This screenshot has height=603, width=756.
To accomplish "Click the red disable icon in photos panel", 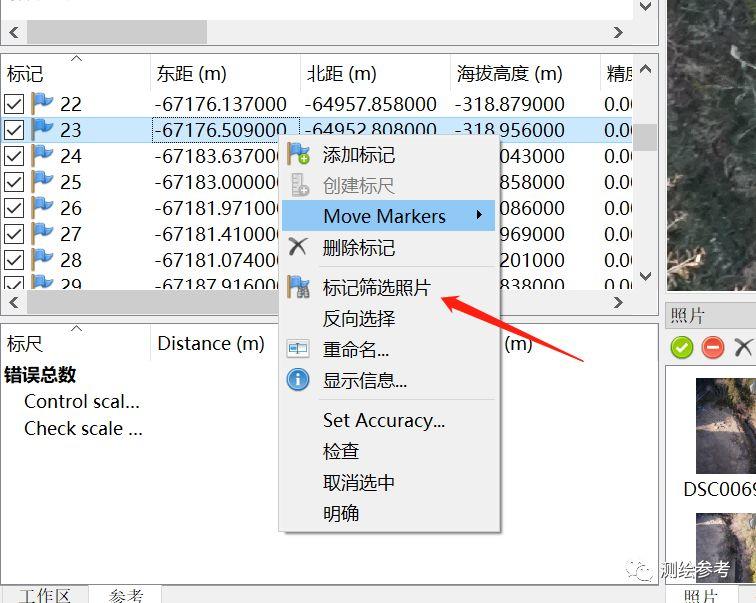I will [713, 347].
